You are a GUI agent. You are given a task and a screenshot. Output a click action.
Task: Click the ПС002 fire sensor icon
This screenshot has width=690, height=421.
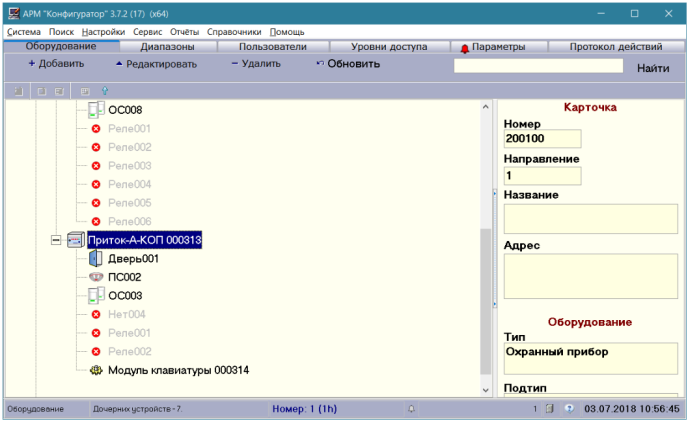[x=96, y=277]
